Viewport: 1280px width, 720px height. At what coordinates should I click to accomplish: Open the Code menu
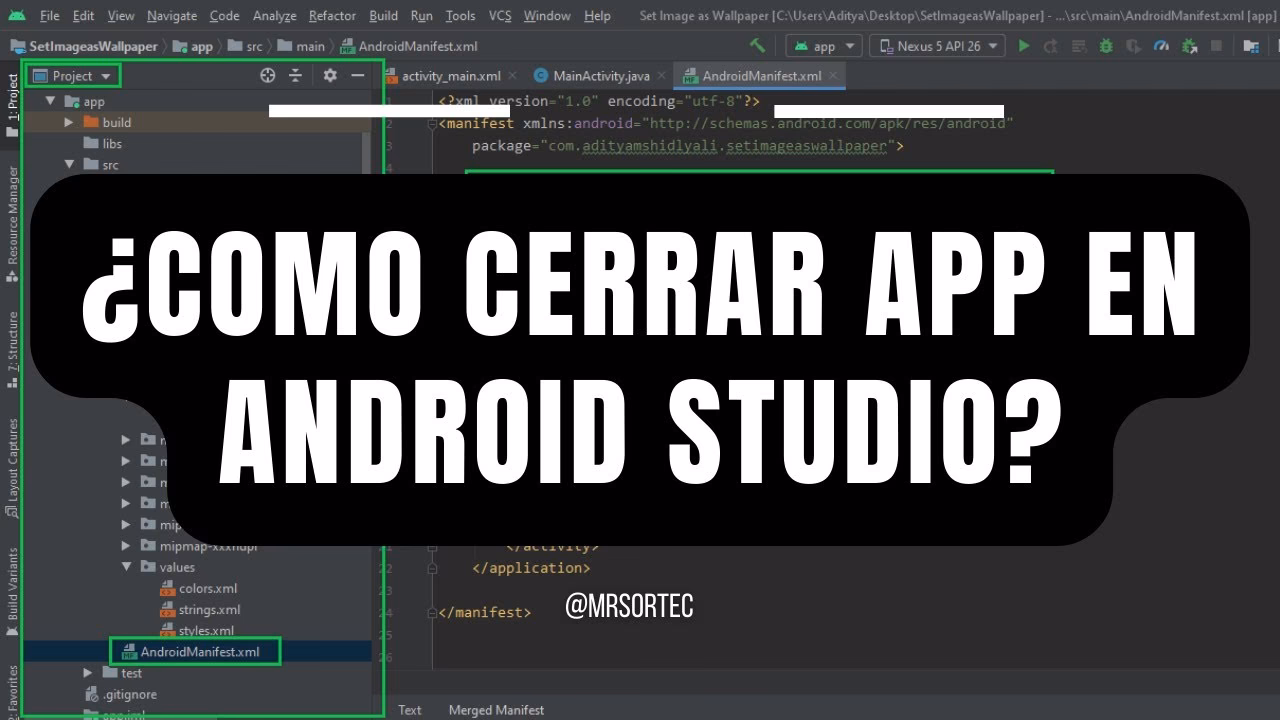click(224, 15)
